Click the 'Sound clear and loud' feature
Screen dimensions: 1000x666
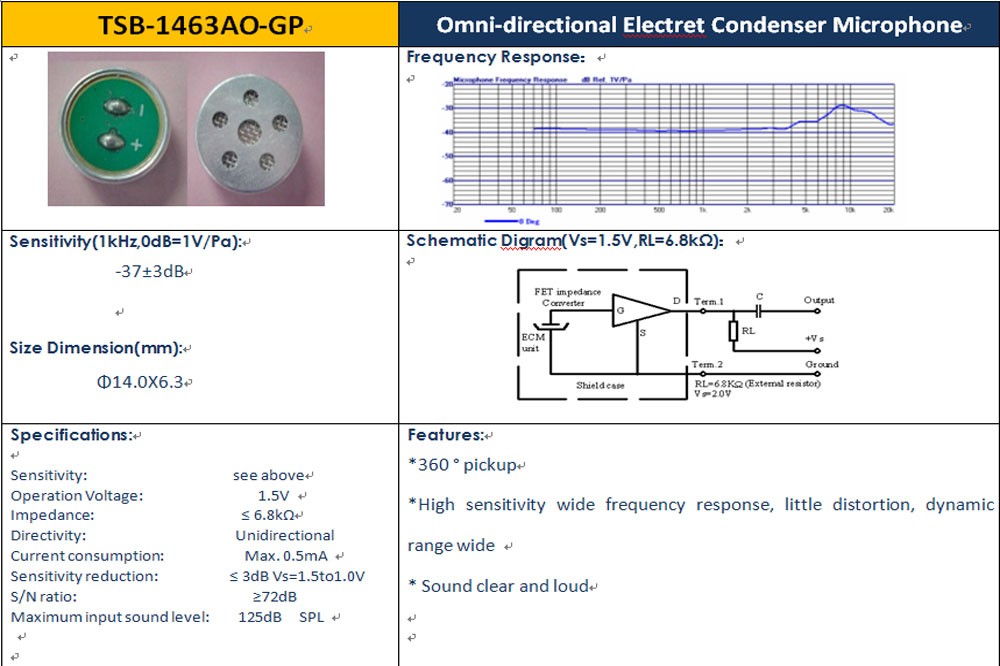coord(498,586)
